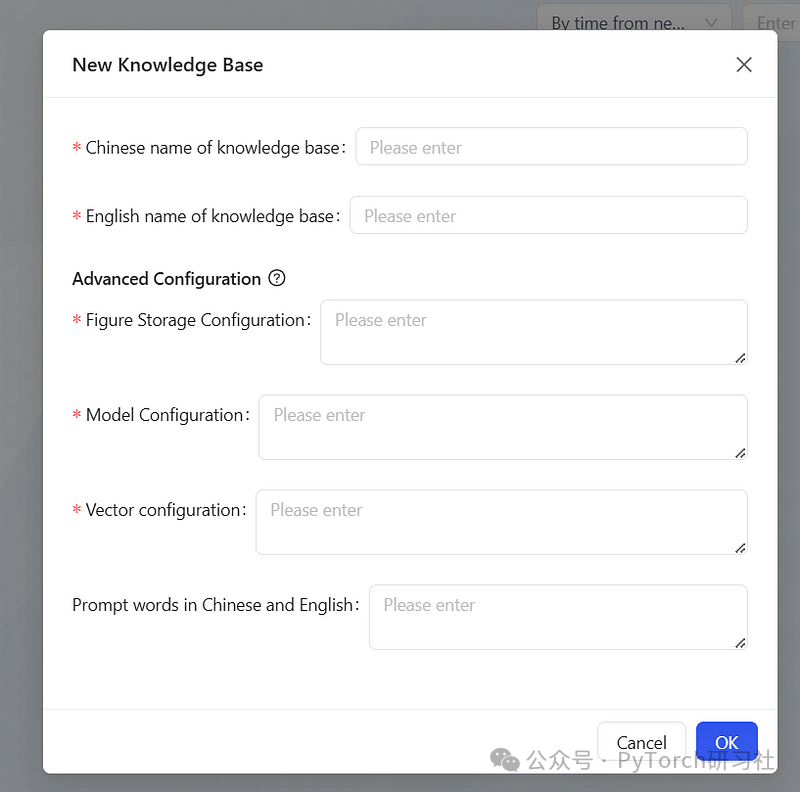The height and width of the screenshot is (792, 800).
Task: Click the 'Vector configuration' field label
Action: pos(162,510)
